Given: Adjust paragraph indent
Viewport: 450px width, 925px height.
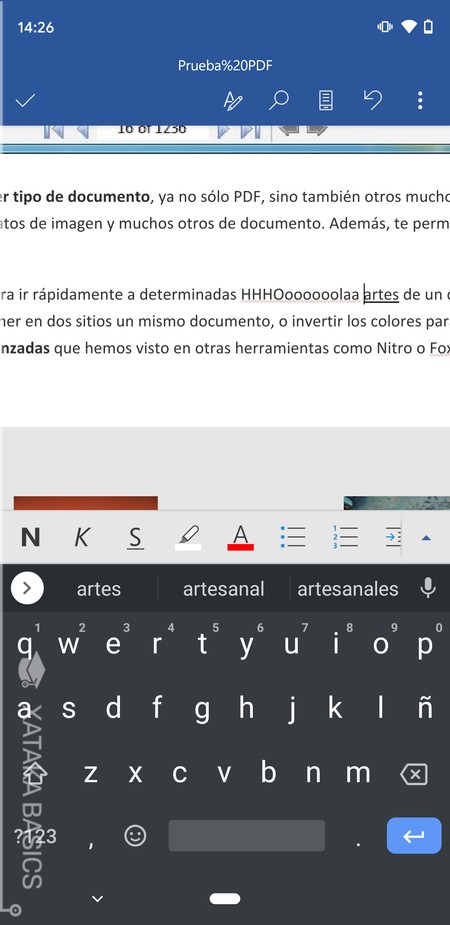Looking at the screenshot, I should (393, 537).
